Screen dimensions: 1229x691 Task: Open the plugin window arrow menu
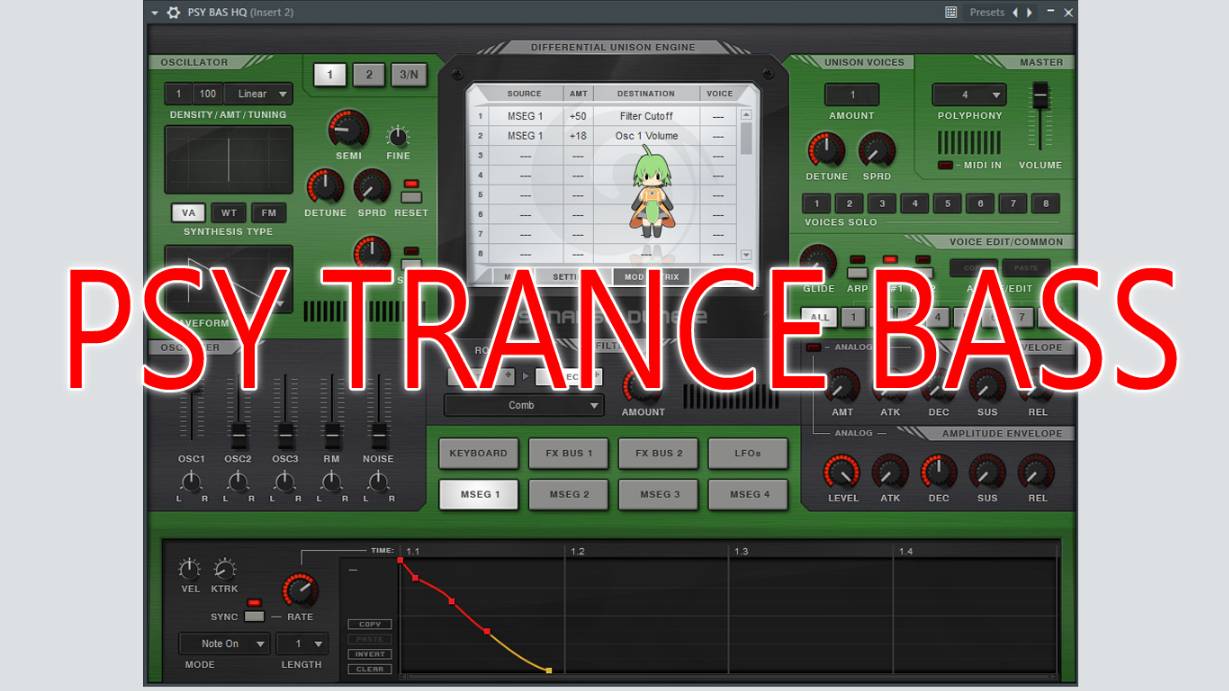[155, 13]
